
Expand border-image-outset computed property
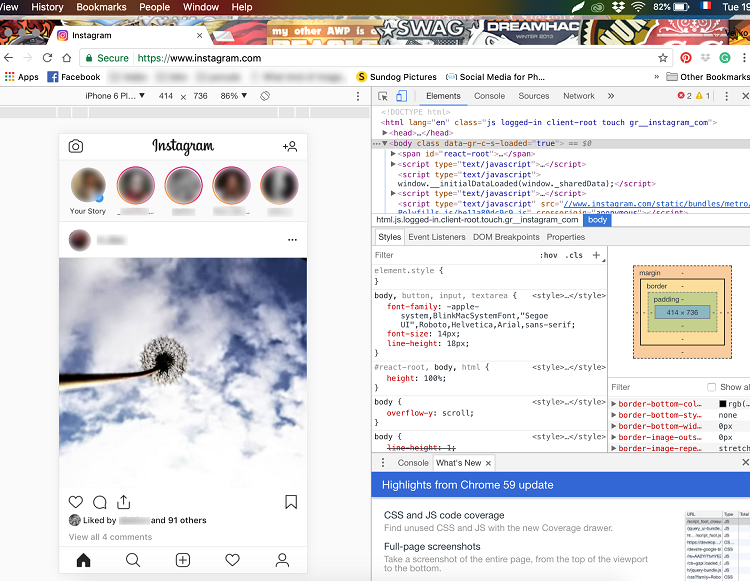pos(614,437)
